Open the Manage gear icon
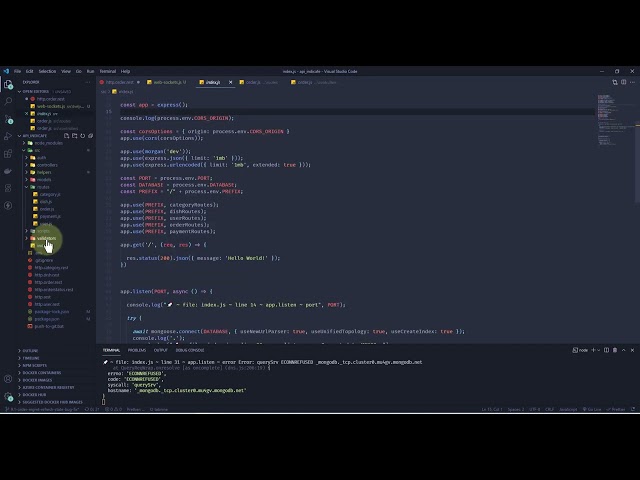The width and height of the screenshot is (640, 480). (x=8, y=396)
